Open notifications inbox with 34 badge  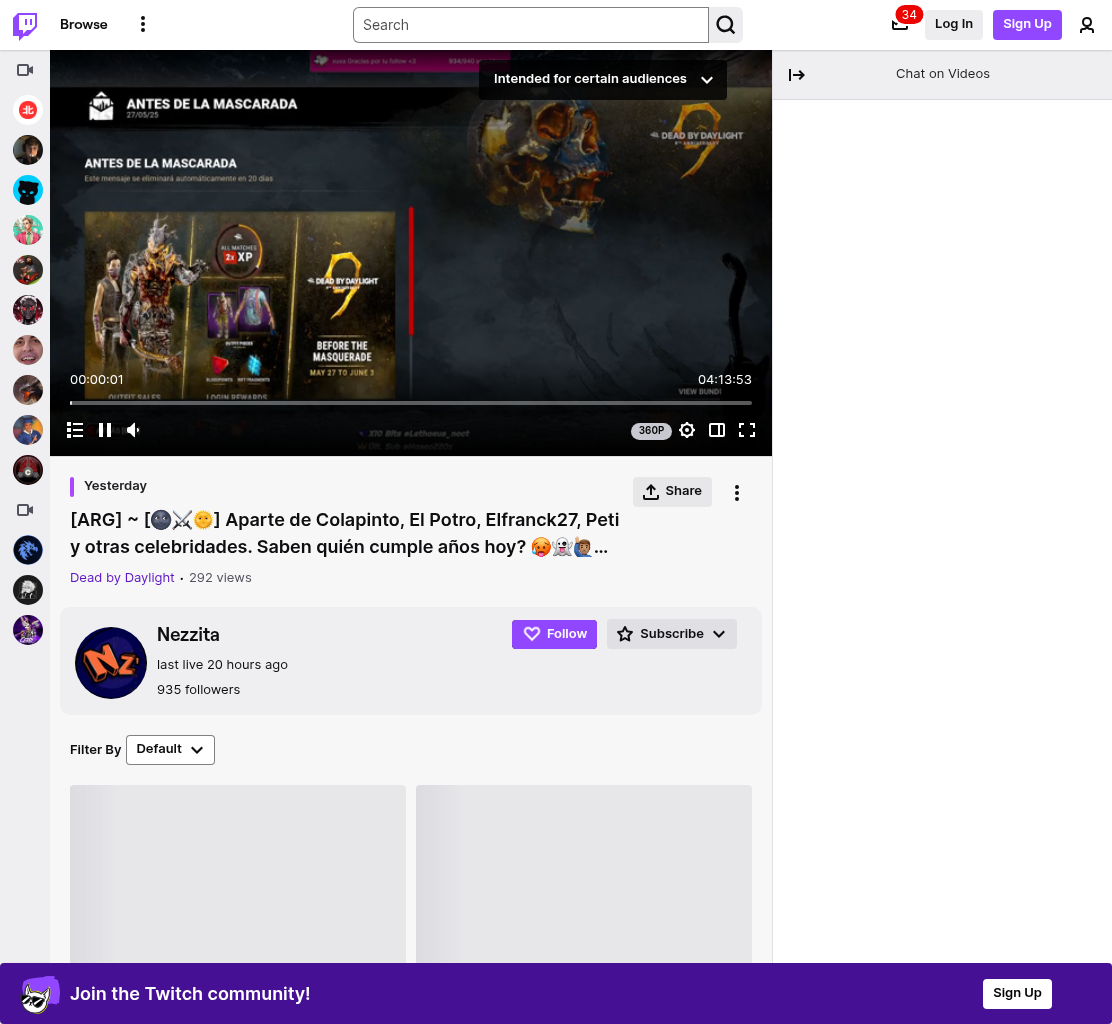(900, 25)
